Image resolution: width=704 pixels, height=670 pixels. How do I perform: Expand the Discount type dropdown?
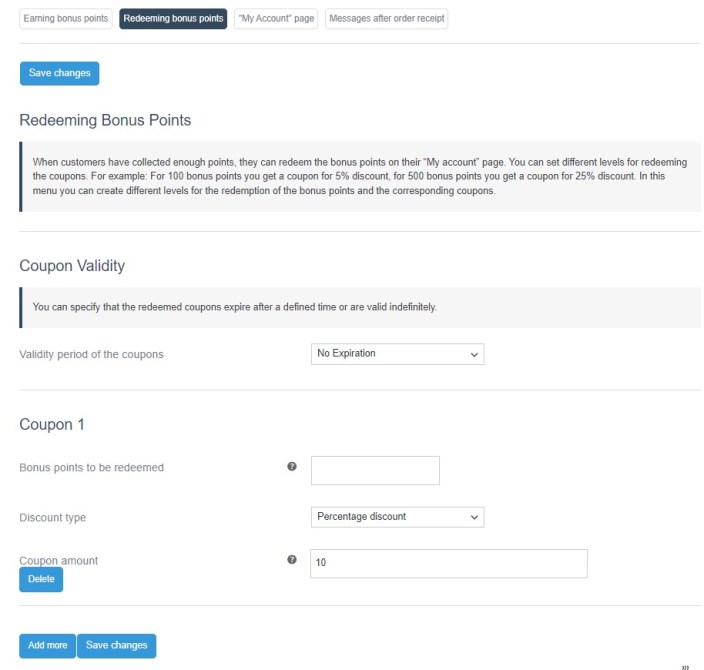[x=397, y=517]
